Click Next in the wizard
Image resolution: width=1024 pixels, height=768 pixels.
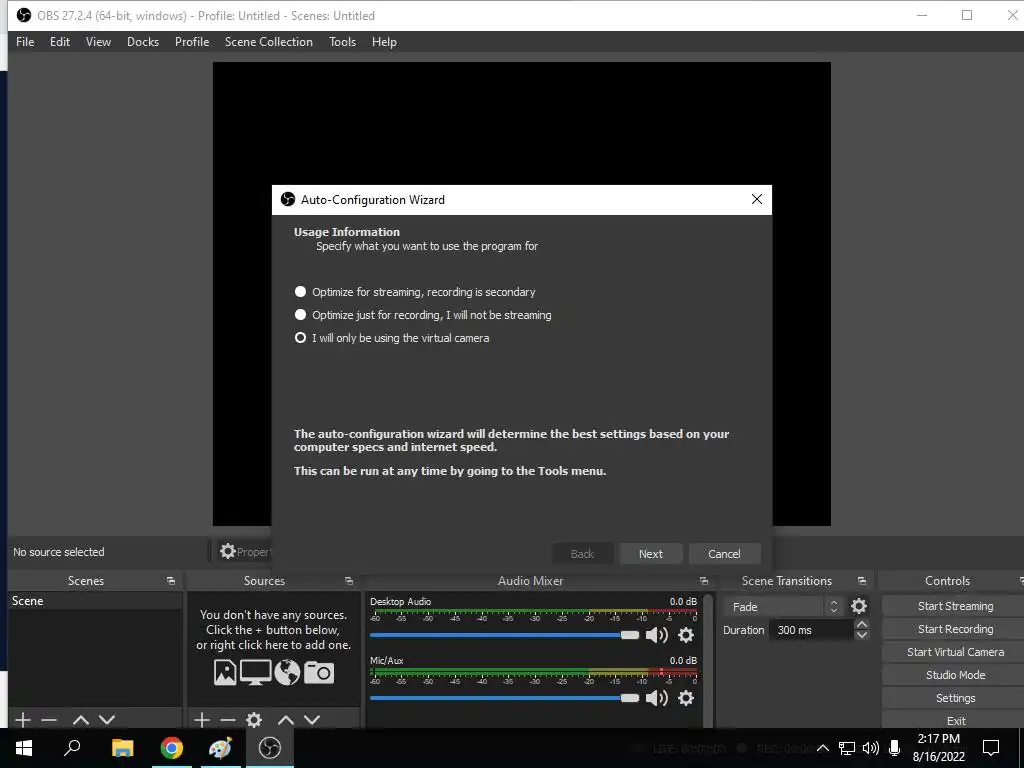pyautogui.click(x=650, y=554)
